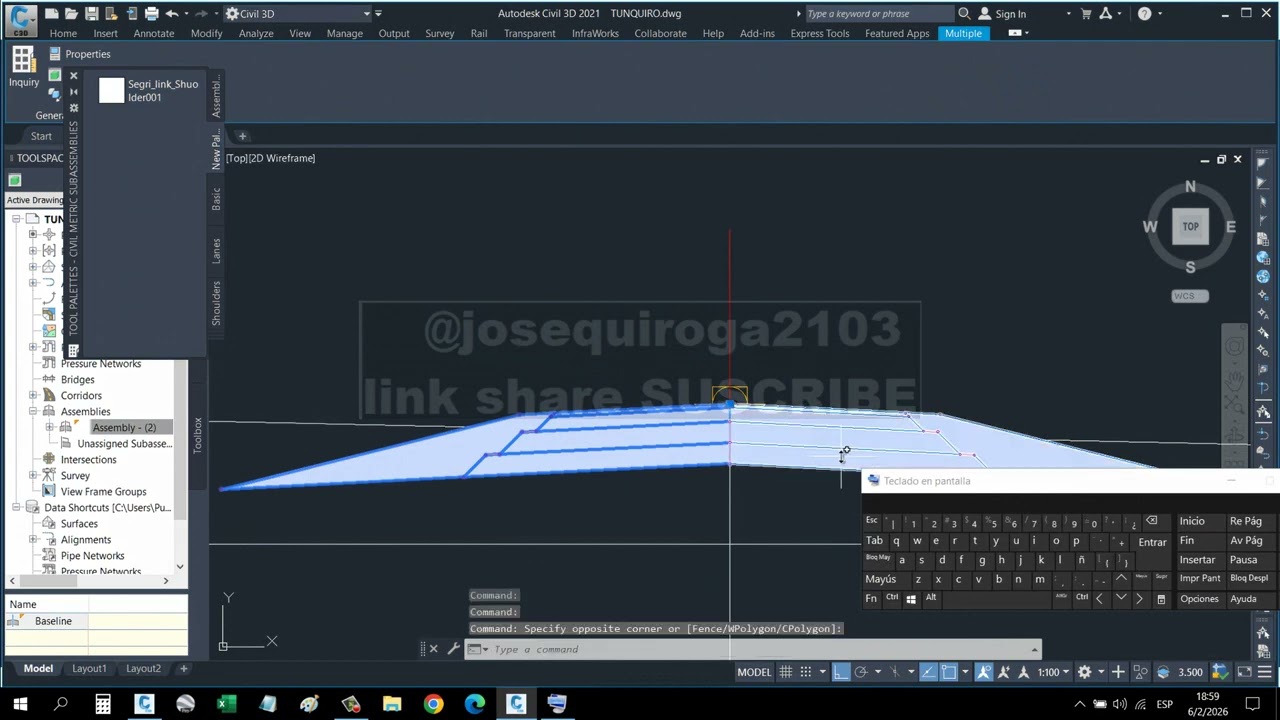Viewport: 1280px width, 720px height.
Task: Open Excel from the Windows taskbar
Action: click(x=227, y=704)
